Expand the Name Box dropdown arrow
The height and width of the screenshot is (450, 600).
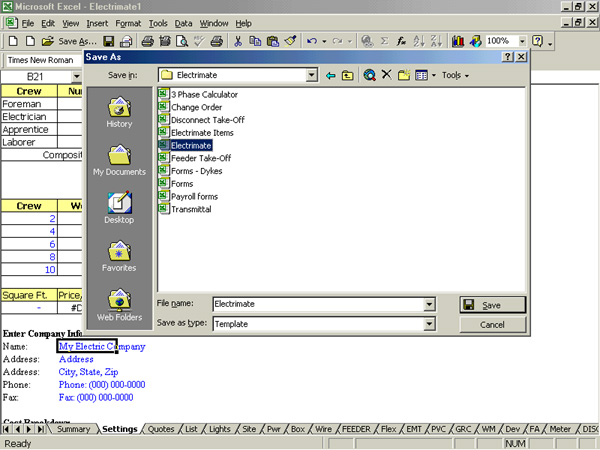[x=77, y=77]
